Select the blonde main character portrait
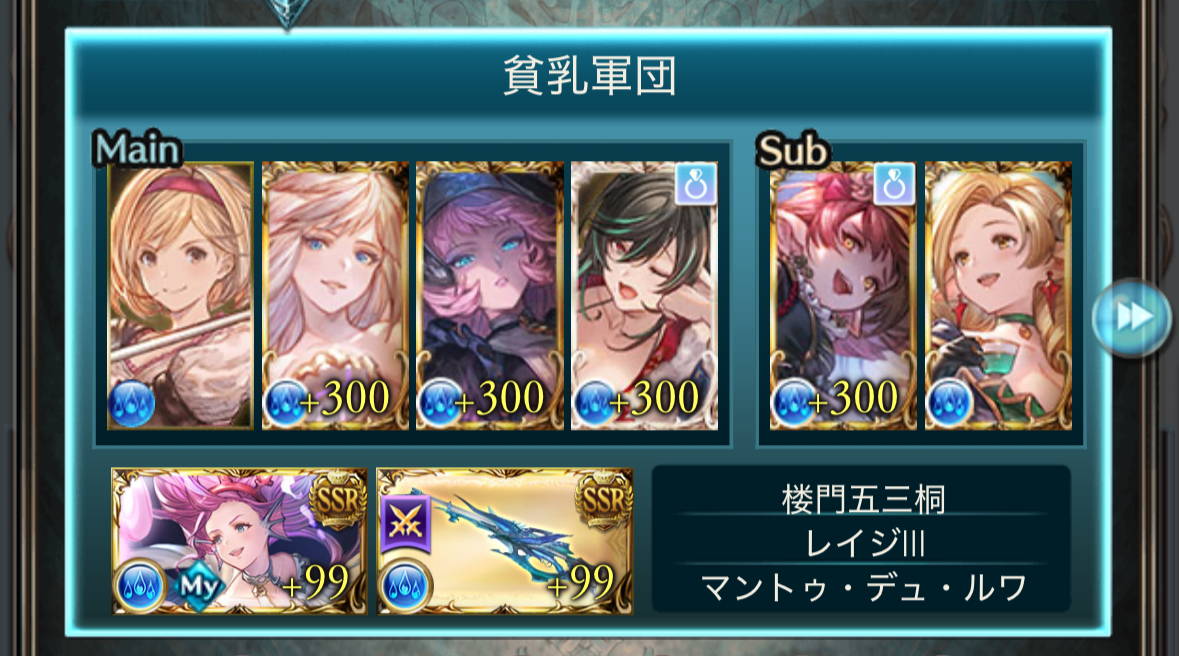This screenshot has height=656, width=1179. [x=180, y=296]
